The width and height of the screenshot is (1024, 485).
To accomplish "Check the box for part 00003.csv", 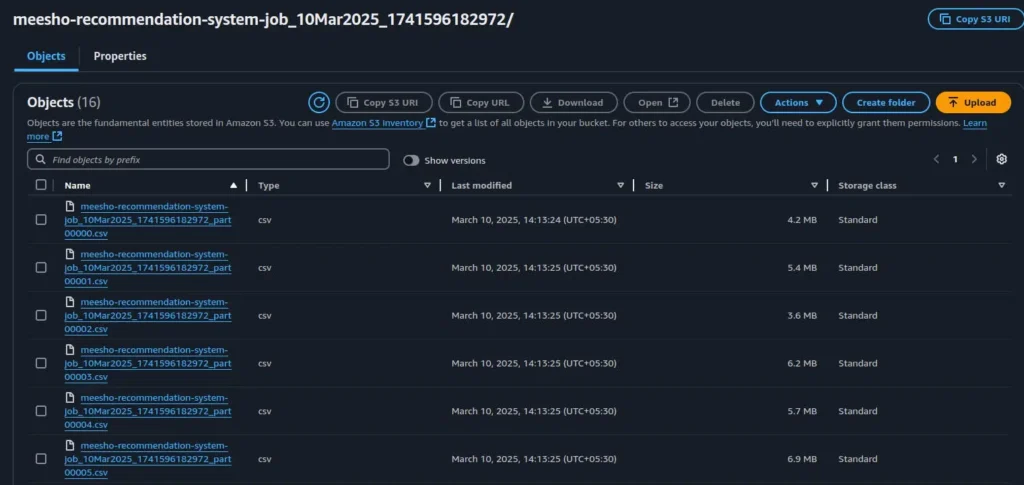I will [x=41, y=363].
